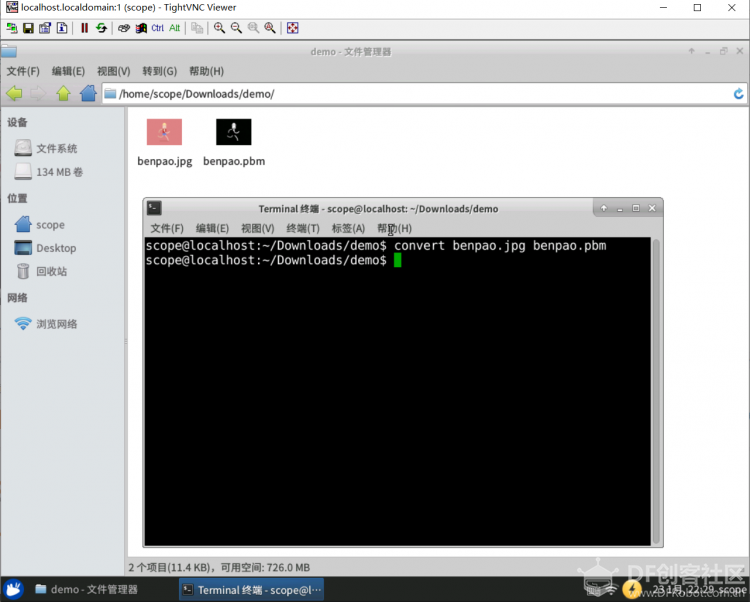Select 134 MB 卷 volume in sidebar
Image resolution: width=750 pixels, height=602 pixels.
coord(49,172)
